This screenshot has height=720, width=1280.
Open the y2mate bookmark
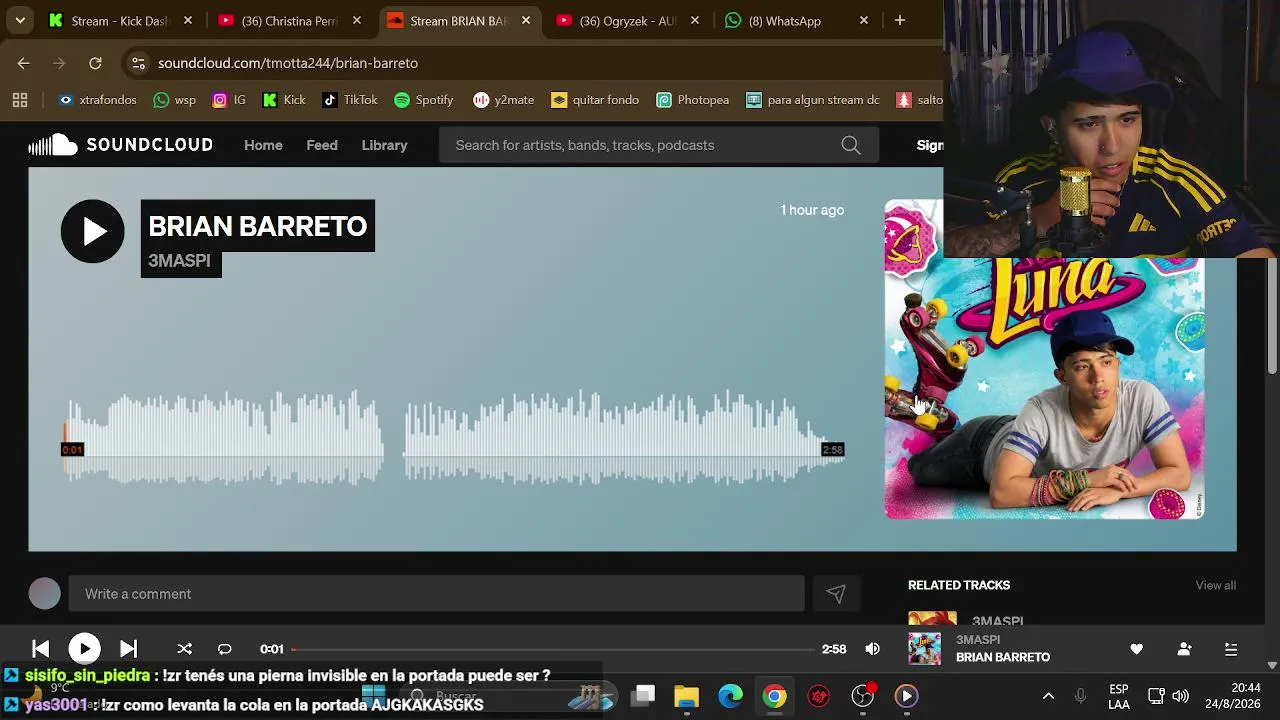504,100
